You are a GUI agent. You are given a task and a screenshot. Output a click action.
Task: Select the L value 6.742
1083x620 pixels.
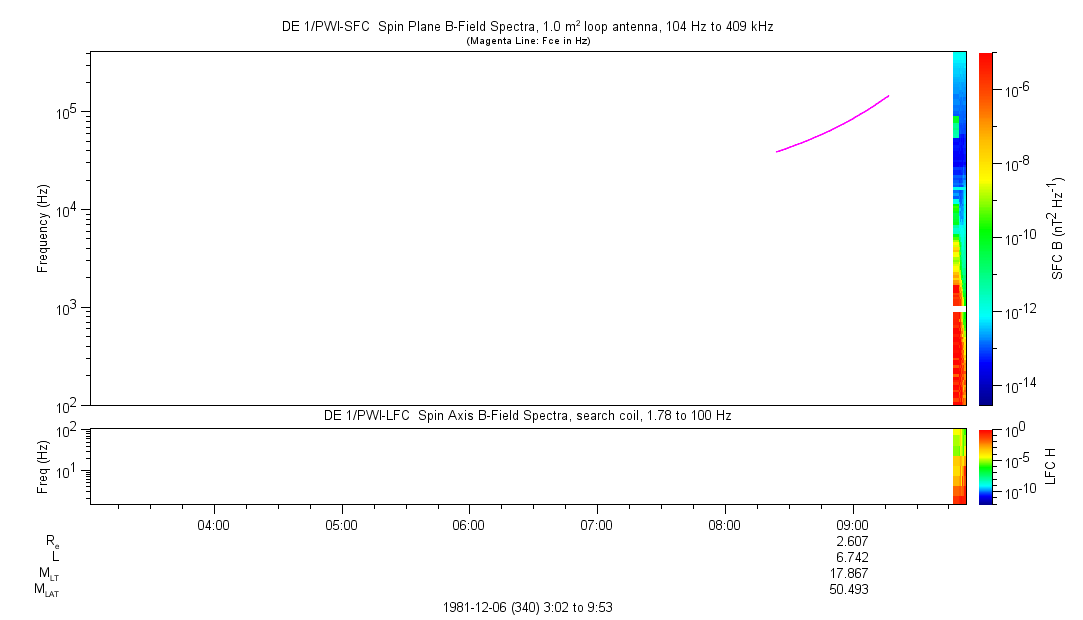[x=852, y=557]
